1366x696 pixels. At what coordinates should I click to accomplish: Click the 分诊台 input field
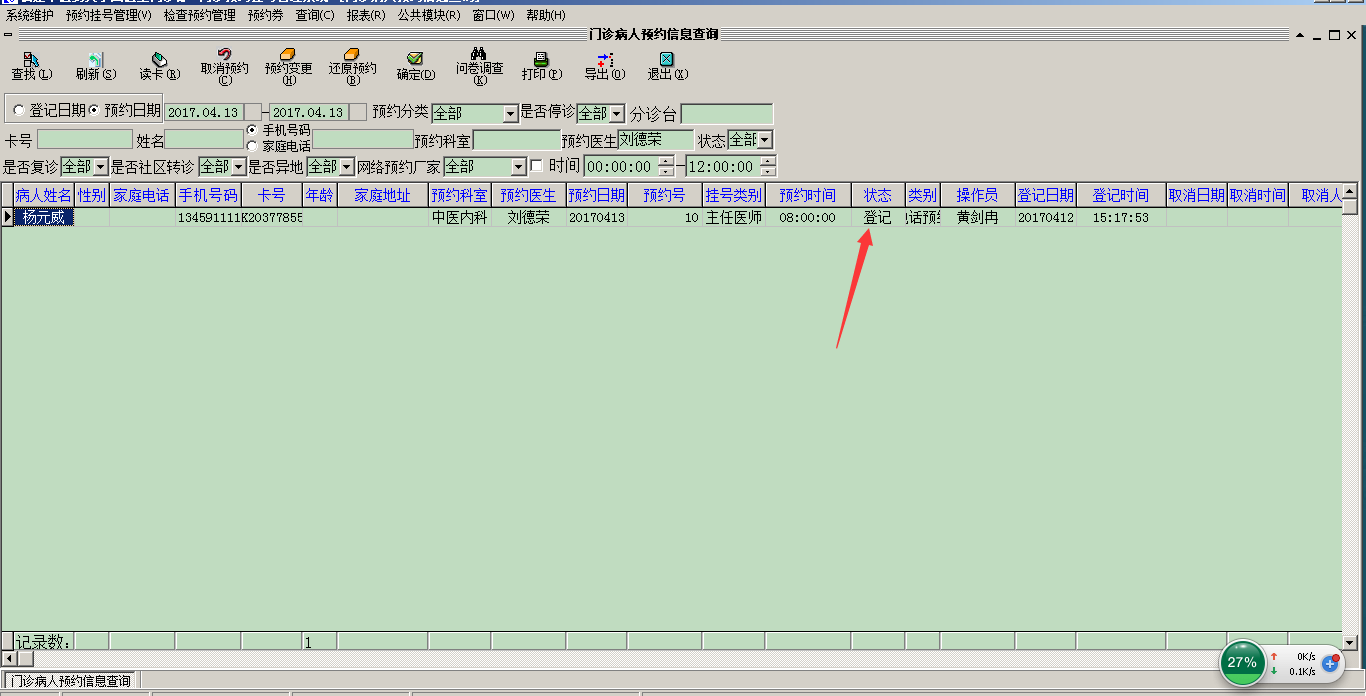(727, 114)
